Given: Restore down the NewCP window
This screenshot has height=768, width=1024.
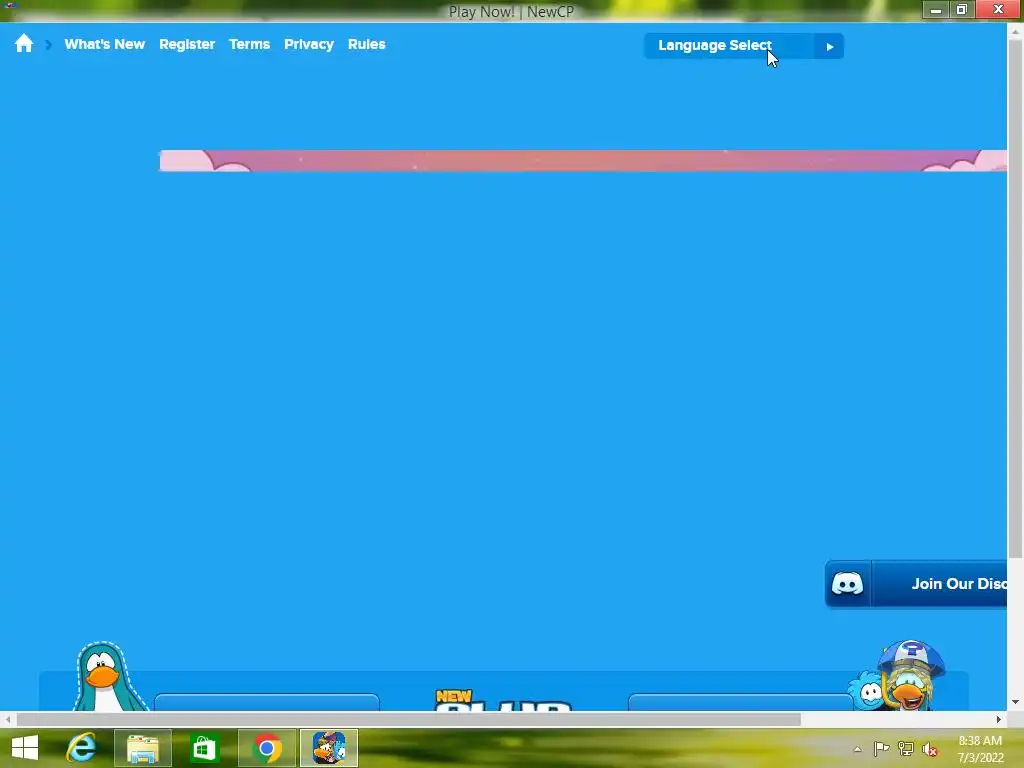Looking at the screenshot, I should click(961, 9).
